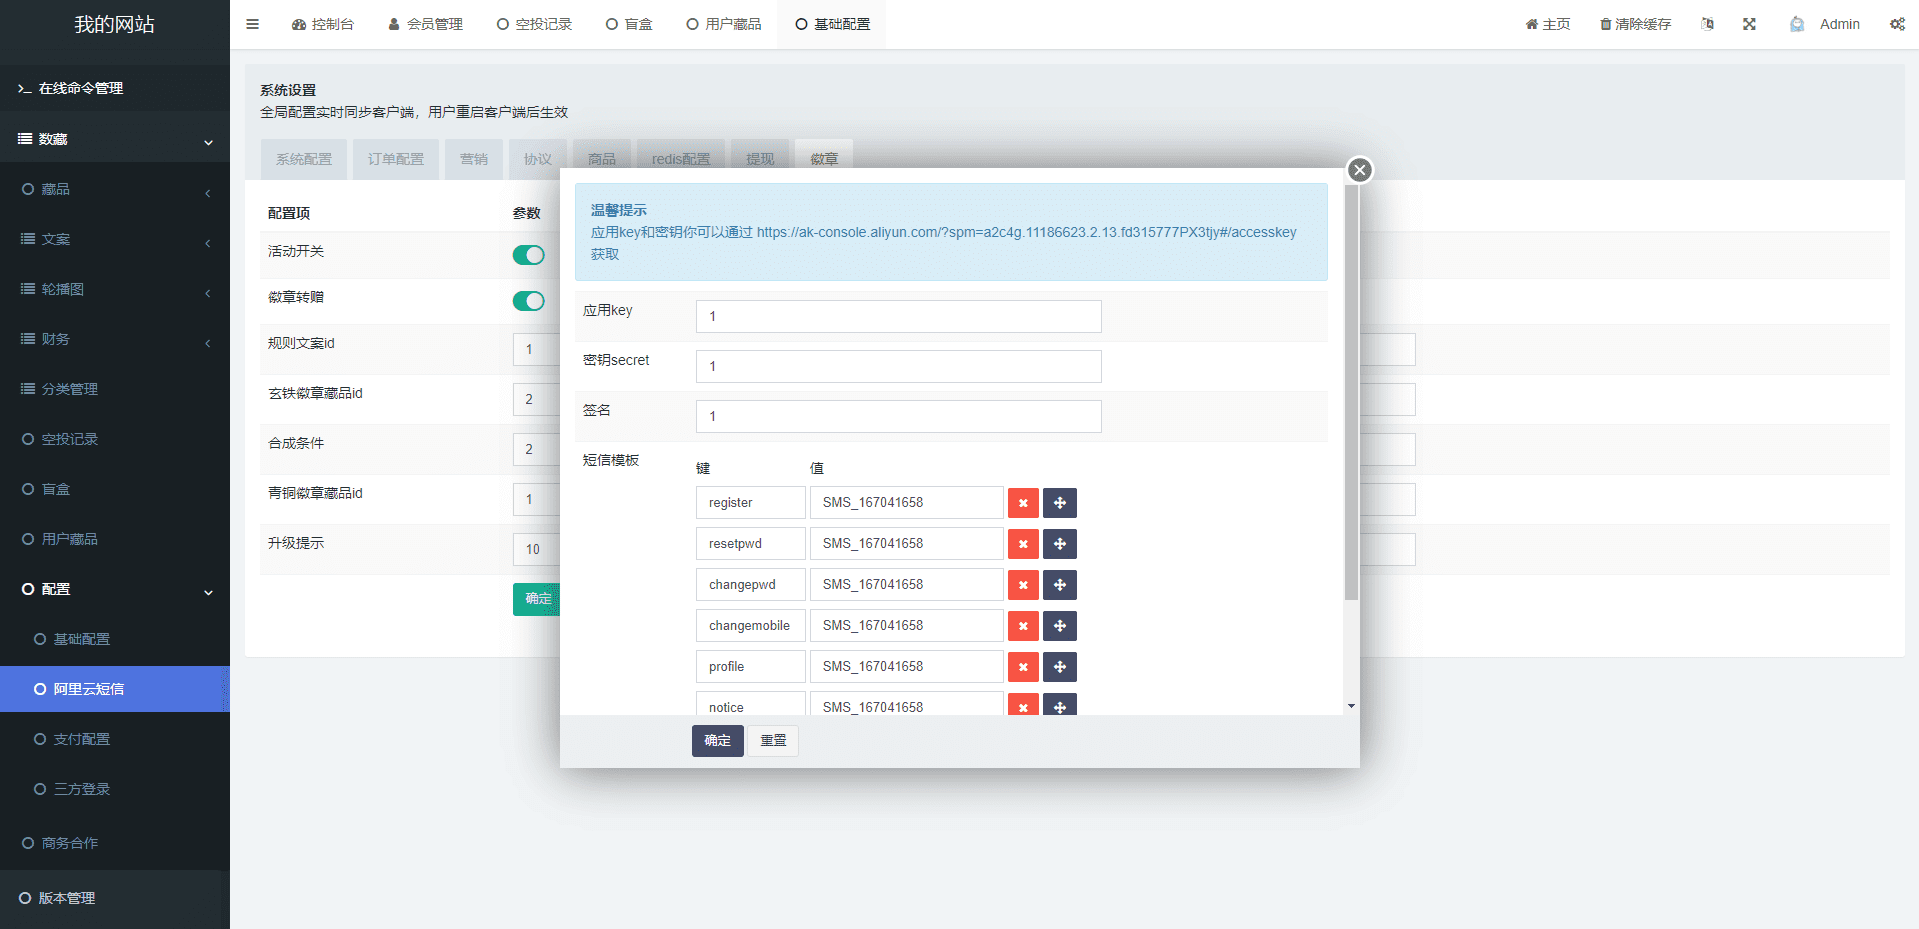The image size is (1919, 929).
Task: Click the 应用key input field
Action: 898,316
